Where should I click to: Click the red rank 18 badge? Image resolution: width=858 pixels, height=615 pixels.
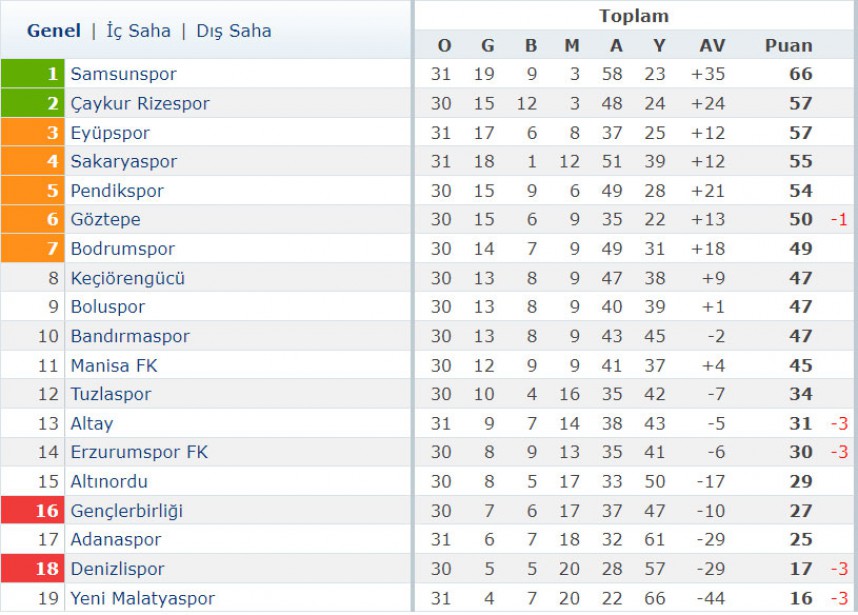[33, 568]
